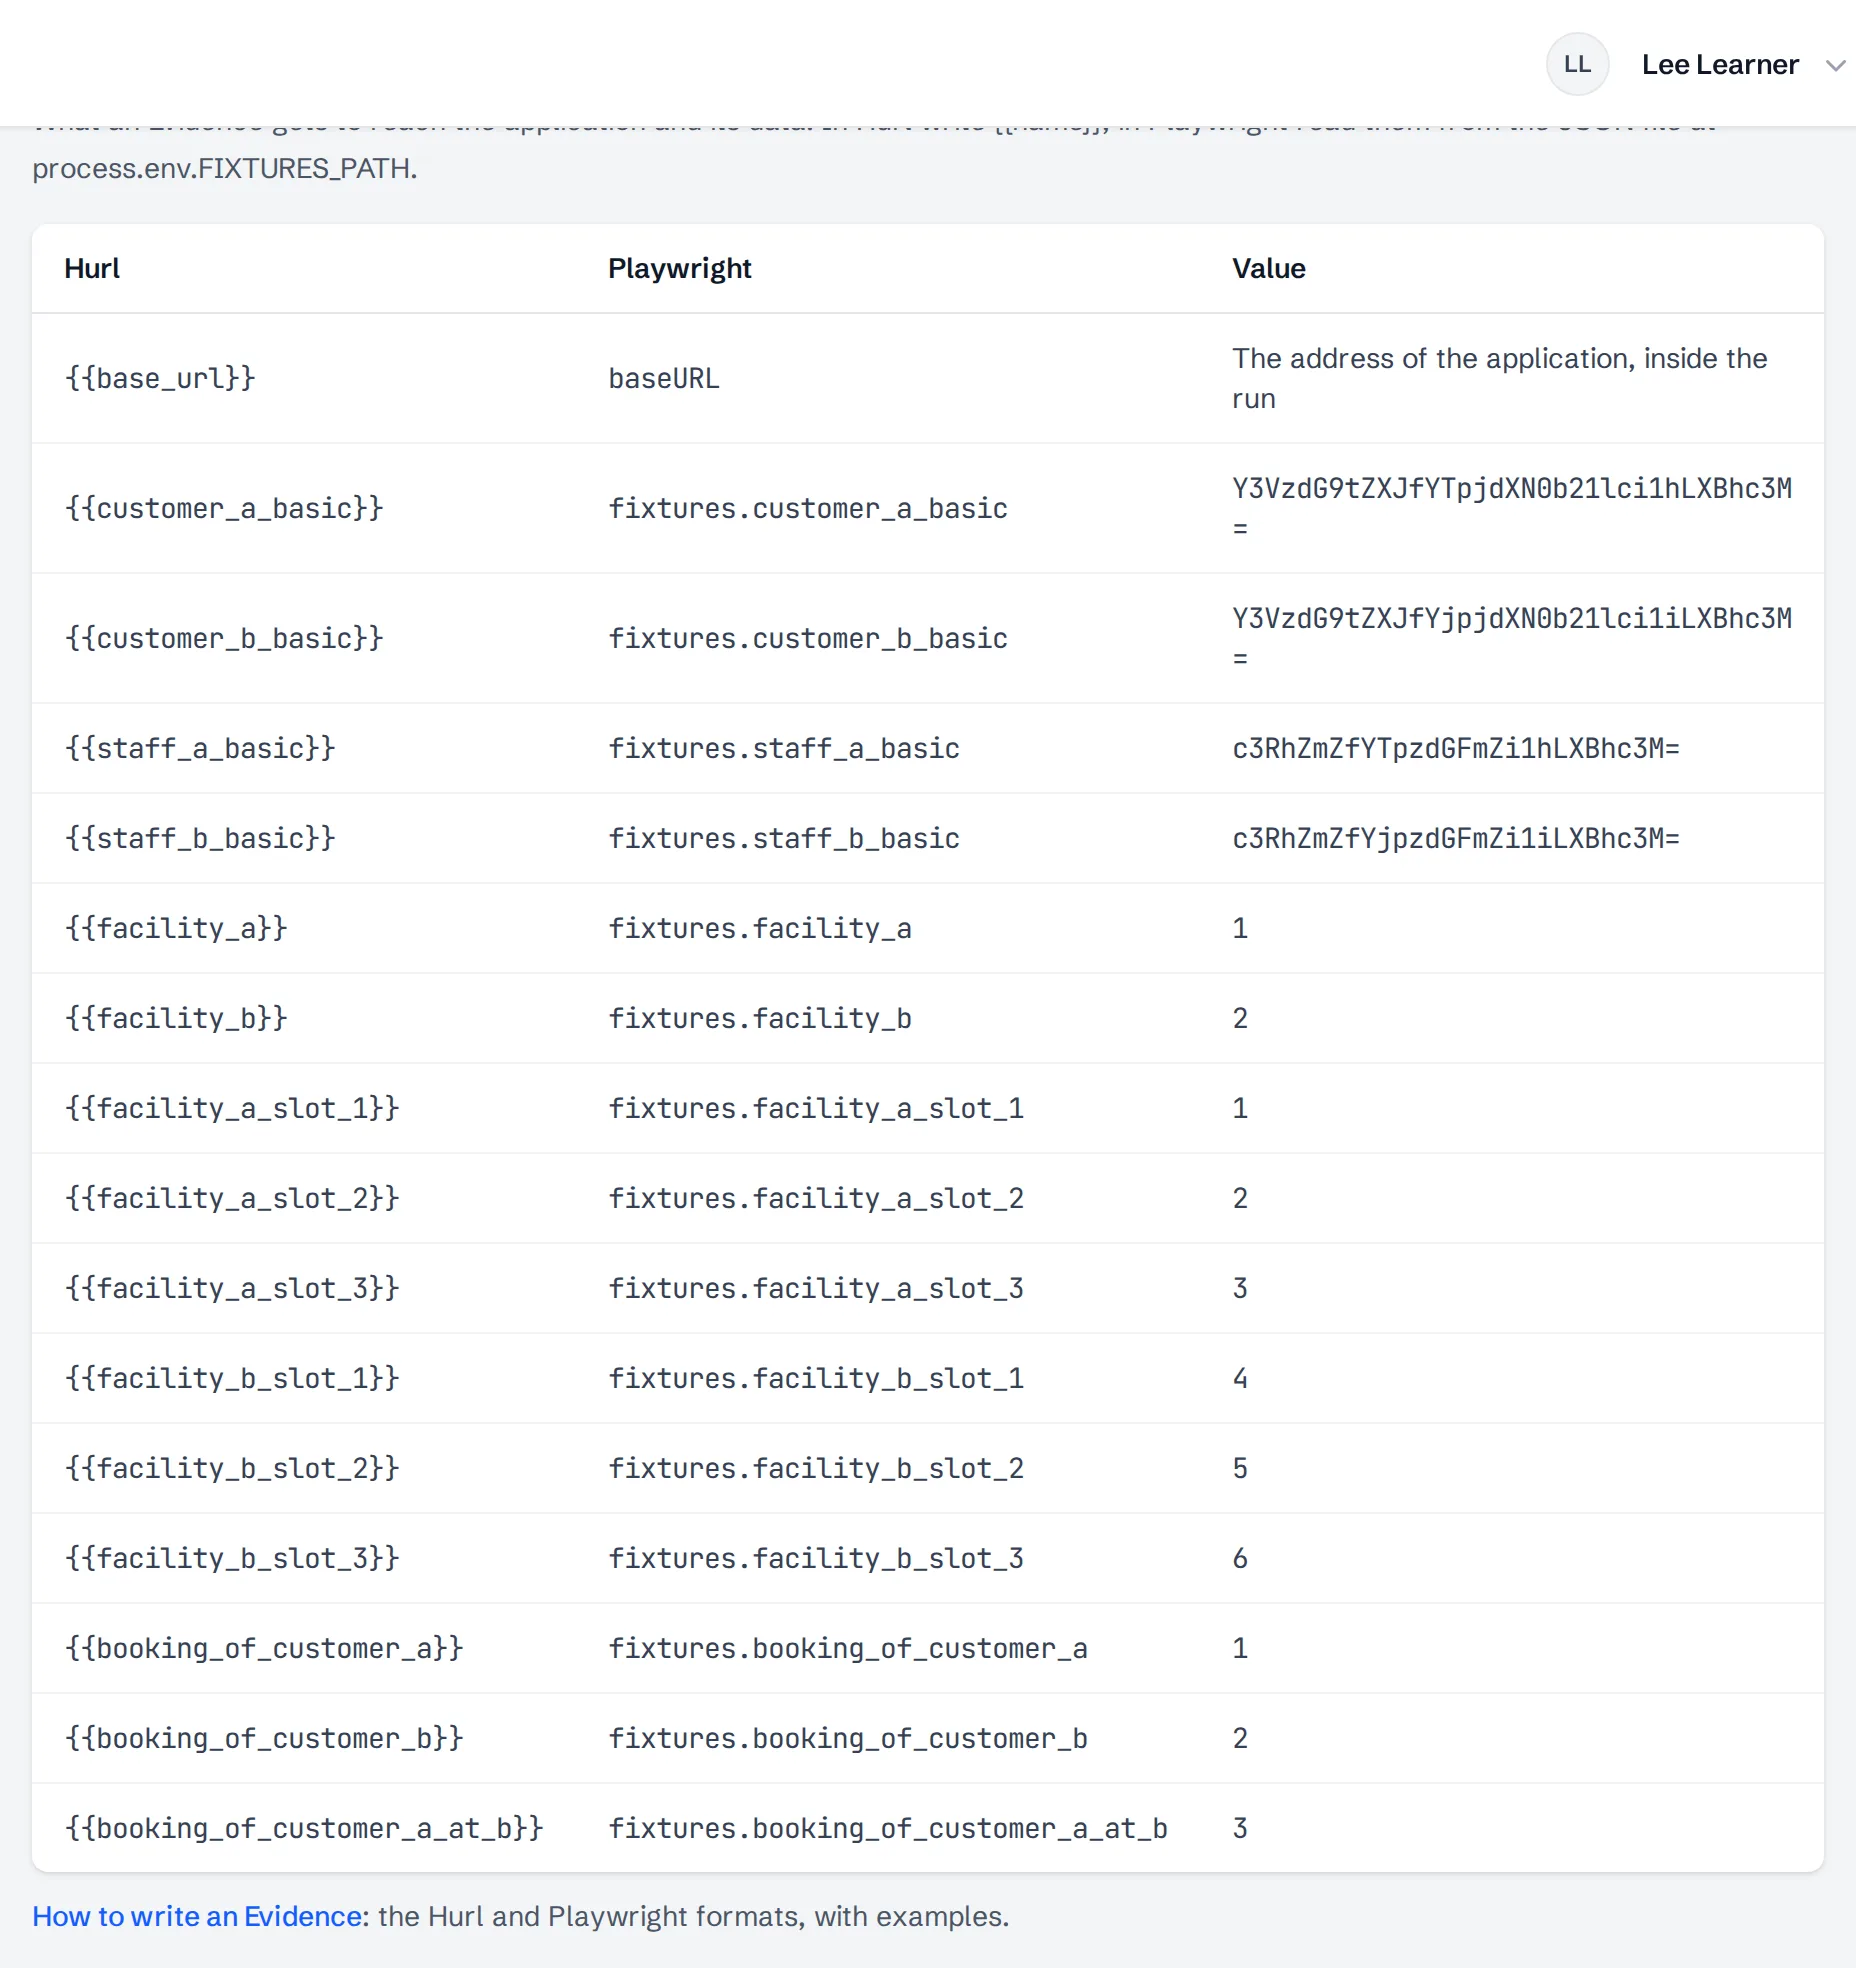Select fixtures.booking_of_customer_a_at_b cell
Viewport: 1856px width, 1968px height.
click(x=888, y=1828)
